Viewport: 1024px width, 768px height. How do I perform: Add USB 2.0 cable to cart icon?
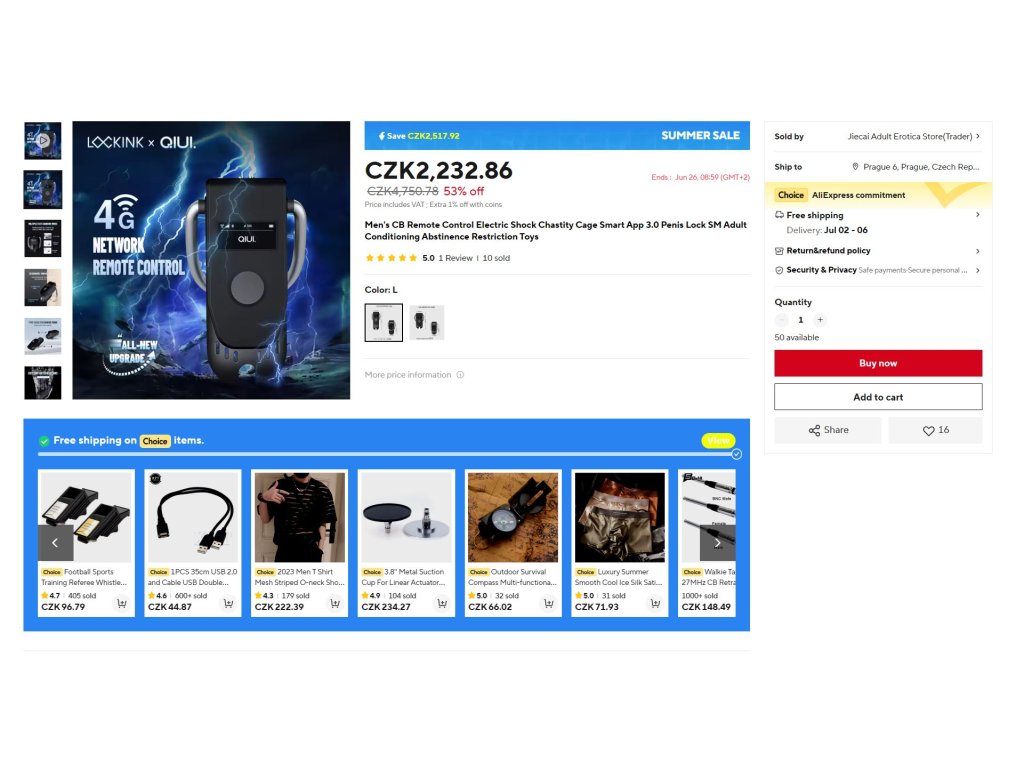coord(229,604)
